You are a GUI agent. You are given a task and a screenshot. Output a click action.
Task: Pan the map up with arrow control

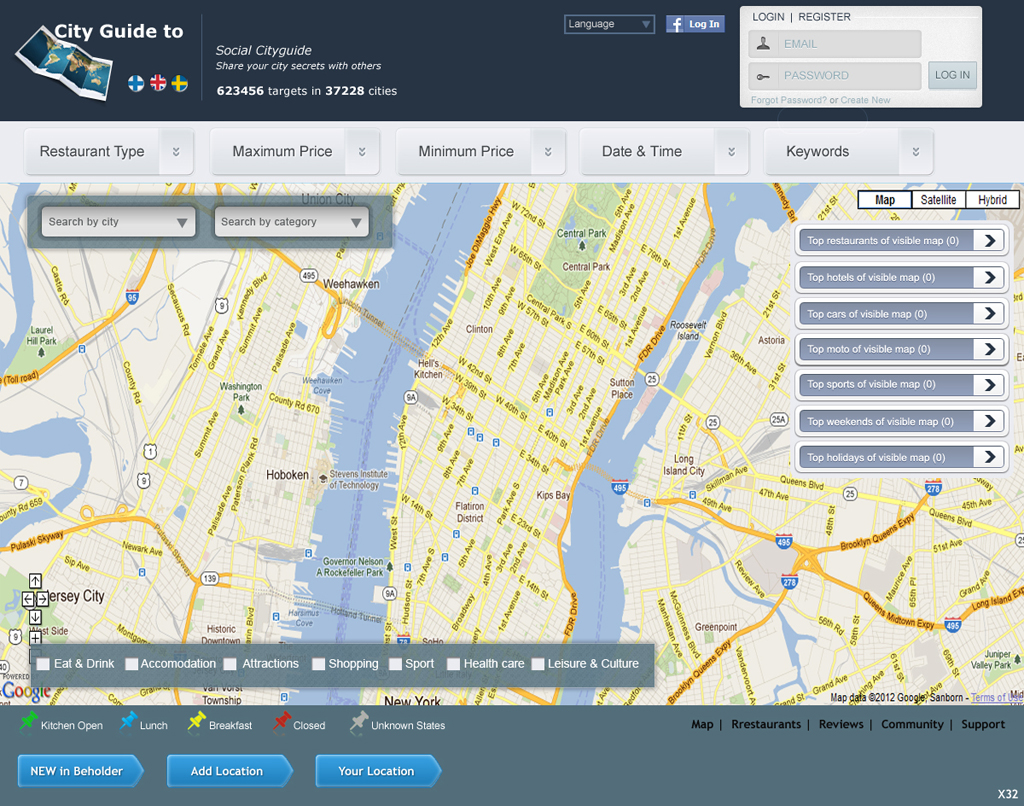(35, 581)
